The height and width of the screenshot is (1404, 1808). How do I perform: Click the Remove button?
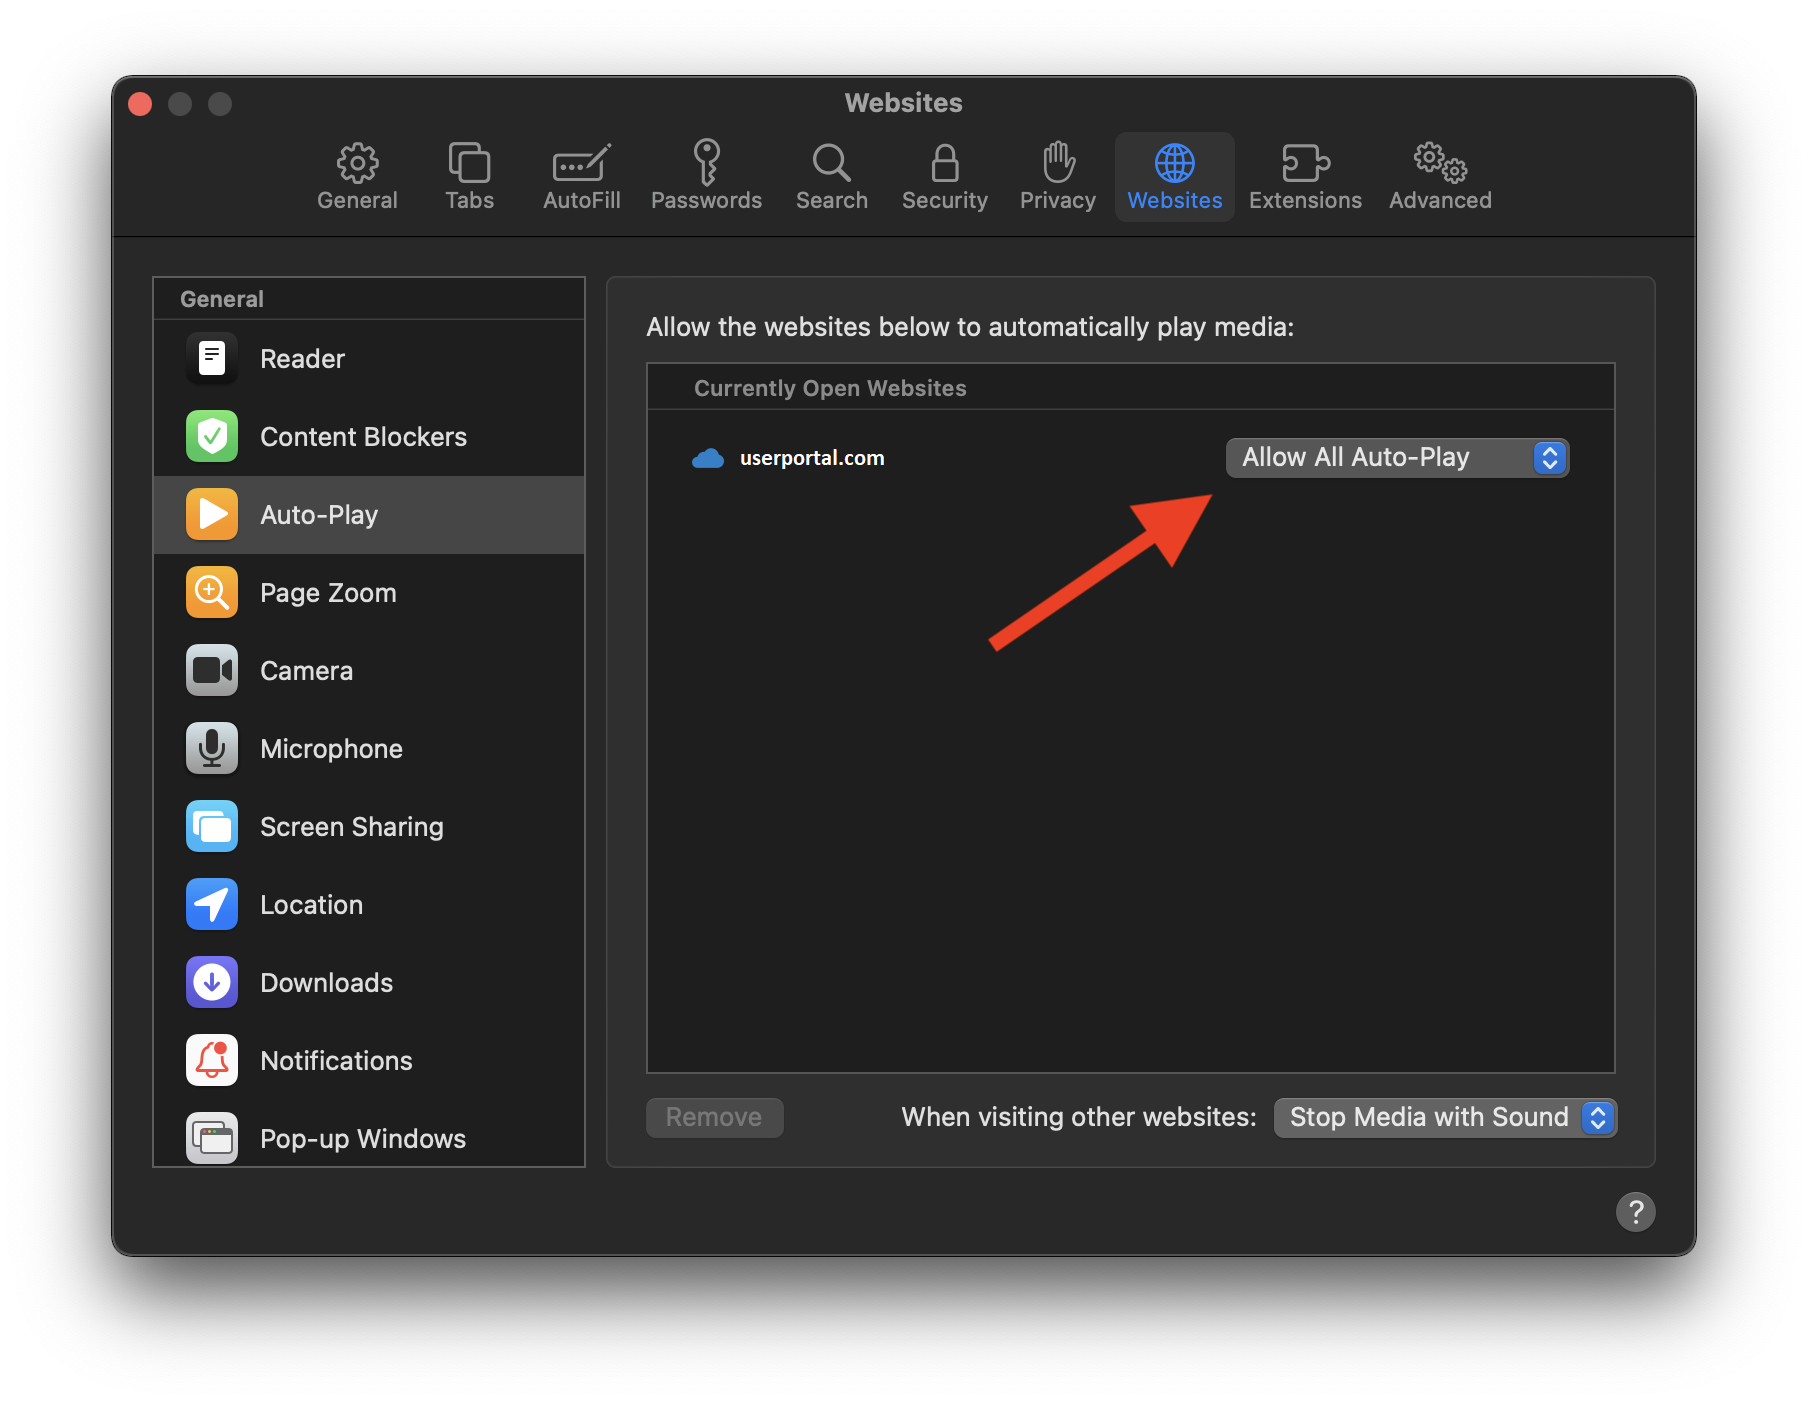click(x=714, y=1117)
